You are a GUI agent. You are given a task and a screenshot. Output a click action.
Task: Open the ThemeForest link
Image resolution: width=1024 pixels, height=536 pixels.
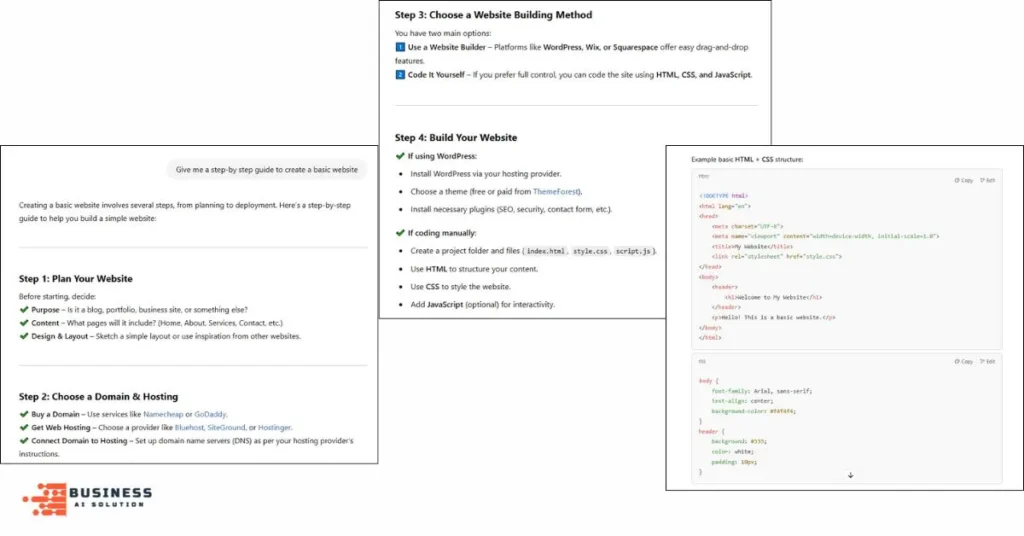(556, 191)
